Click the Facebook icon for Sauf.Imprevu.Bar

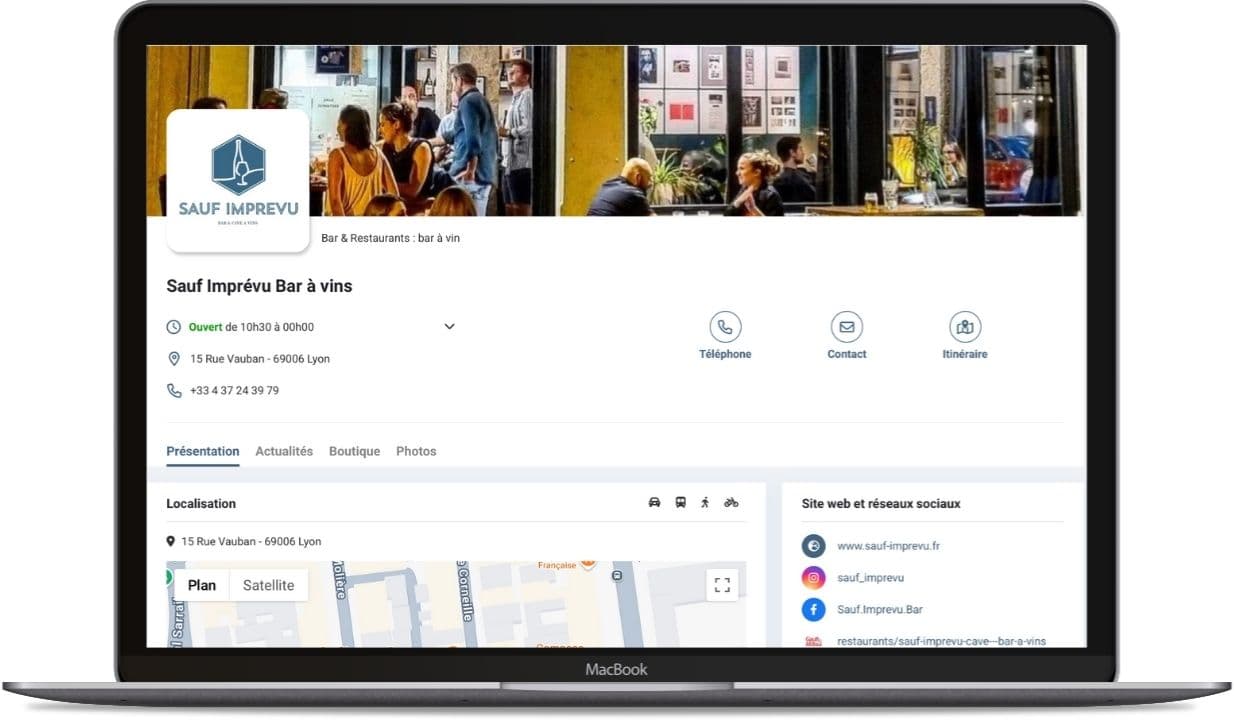pos(813,609)
